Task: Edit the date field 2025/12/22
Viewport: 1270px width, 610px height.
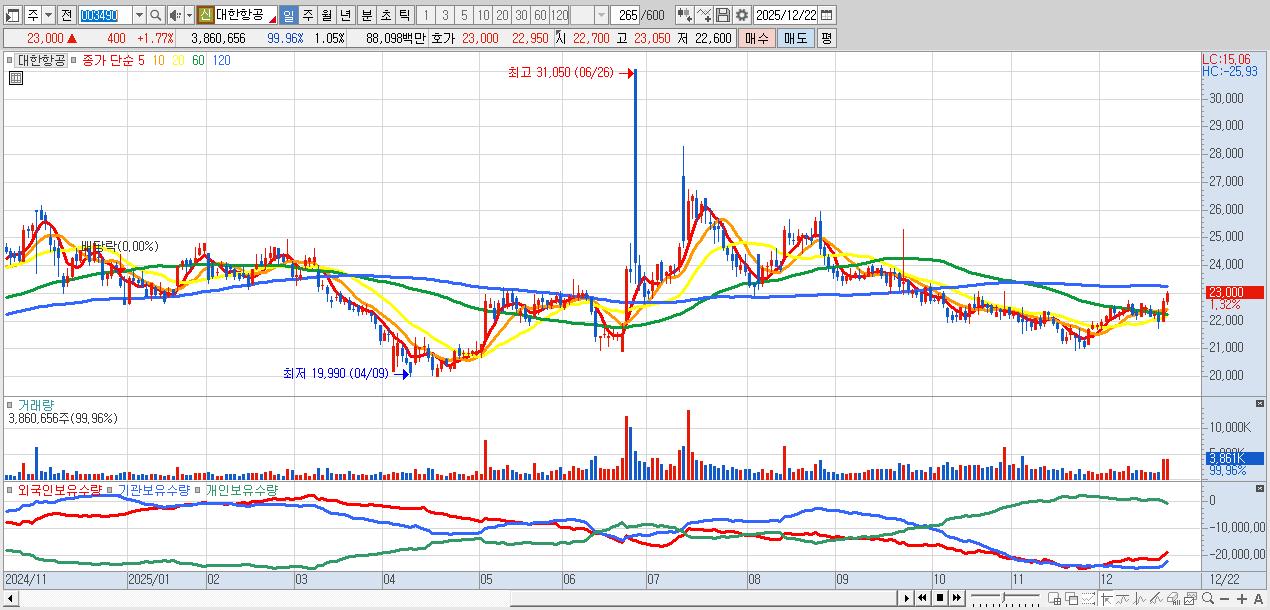Action: coord(787,15)
